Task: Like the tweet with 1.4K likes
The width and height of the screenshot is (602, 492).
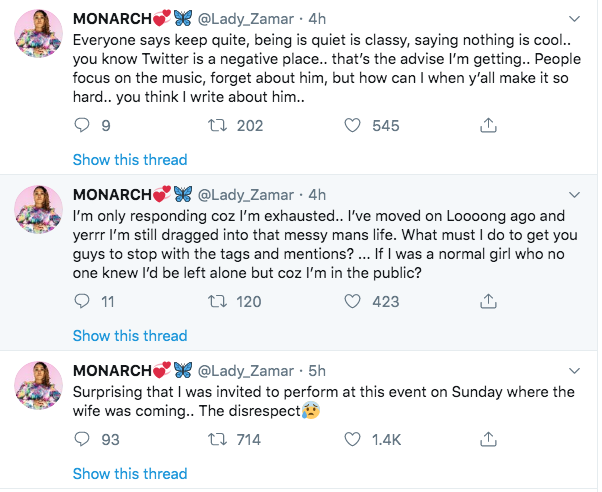Action: [x=352, y=439]
